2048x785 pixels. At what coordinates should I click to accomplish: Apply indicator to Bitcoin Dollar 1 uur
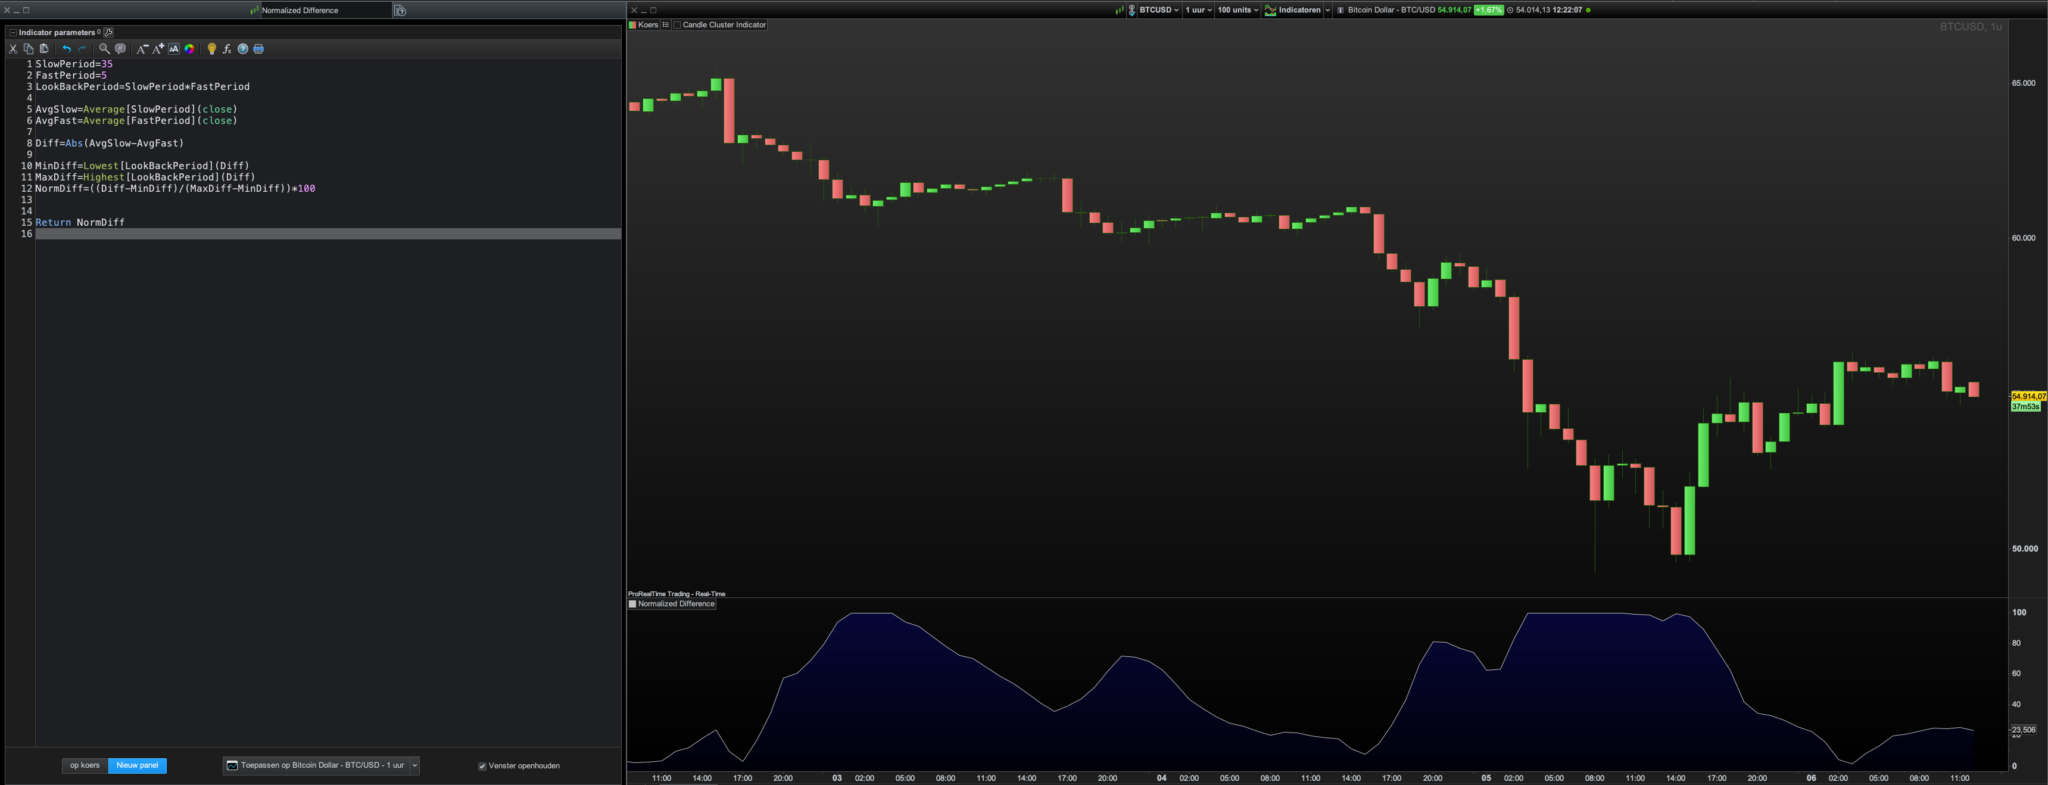click(316, 765)
